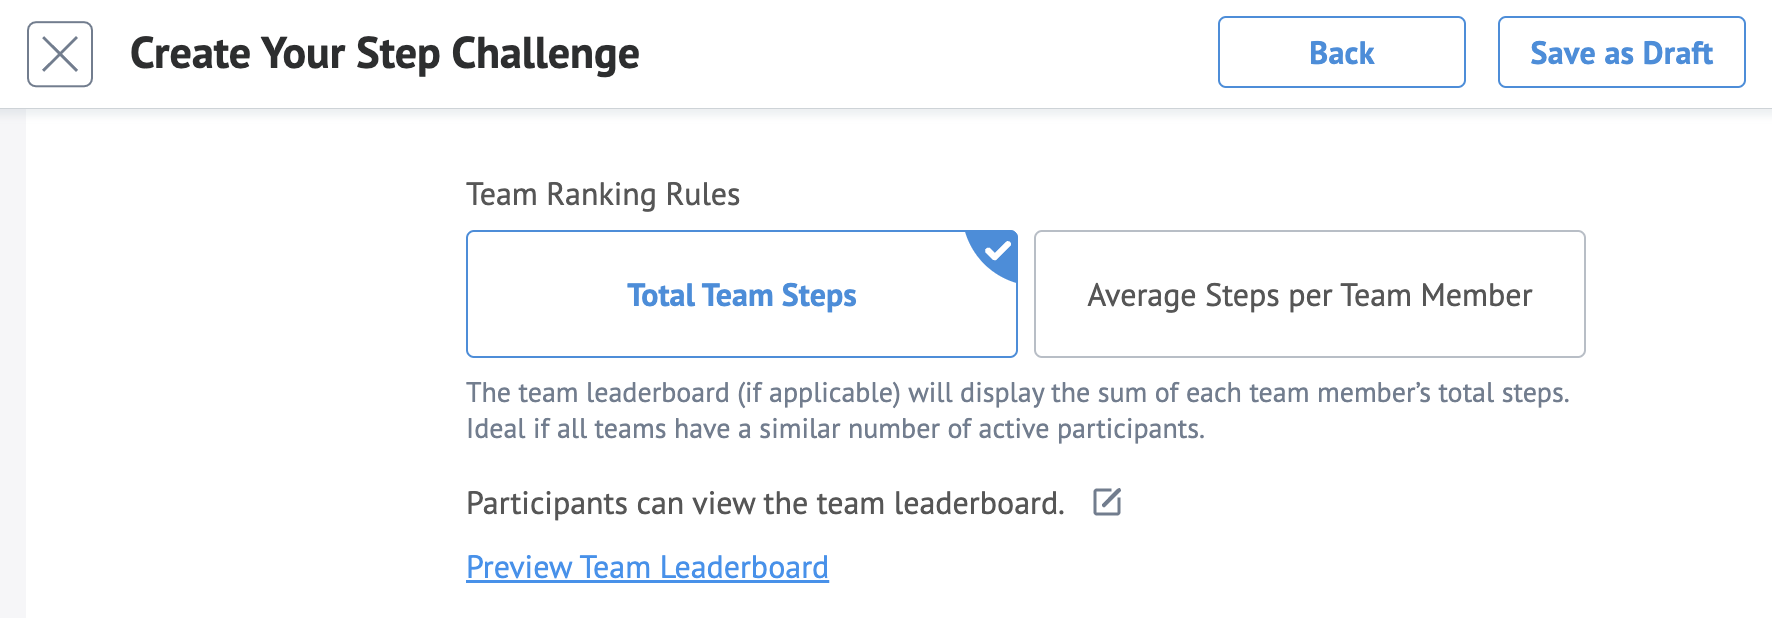
Task: Click the Total Team Steps label text
Action: tap(741, 295)
